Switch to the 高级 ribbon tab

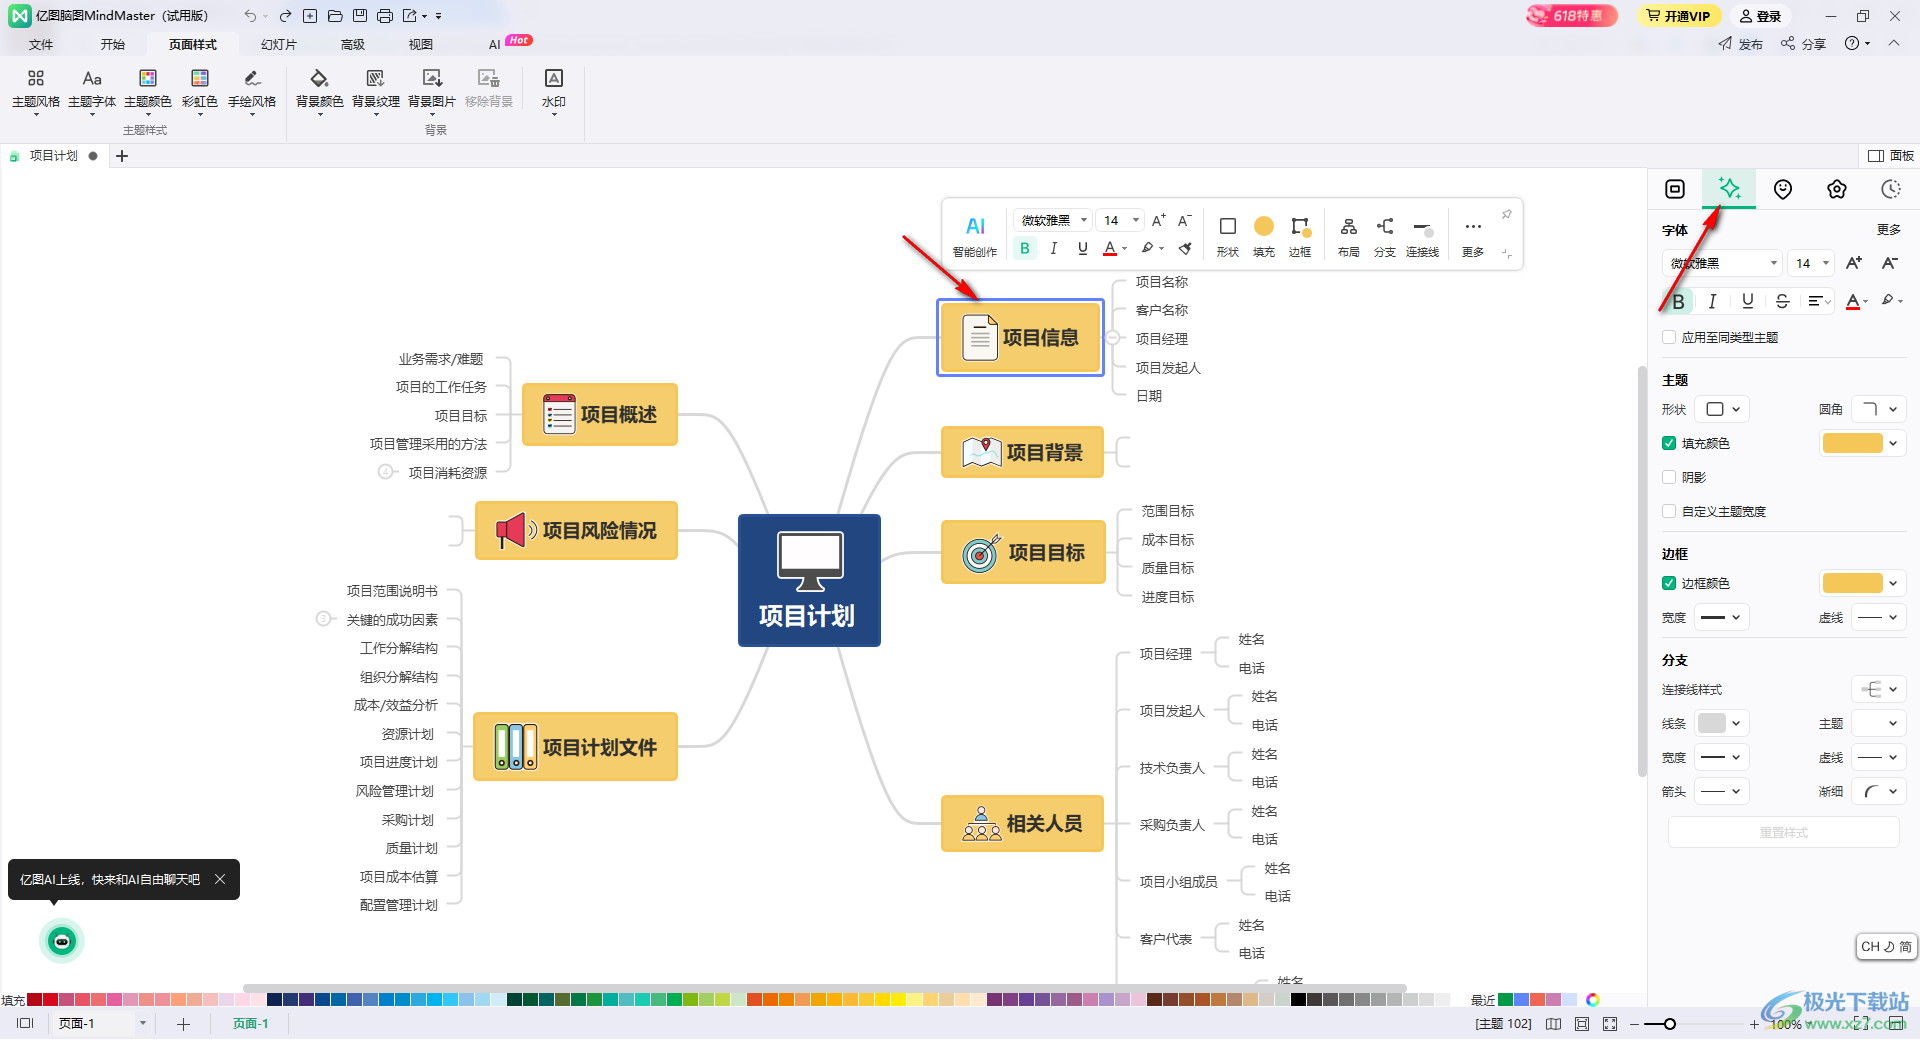pyautogui.click(x=353, y=44)
